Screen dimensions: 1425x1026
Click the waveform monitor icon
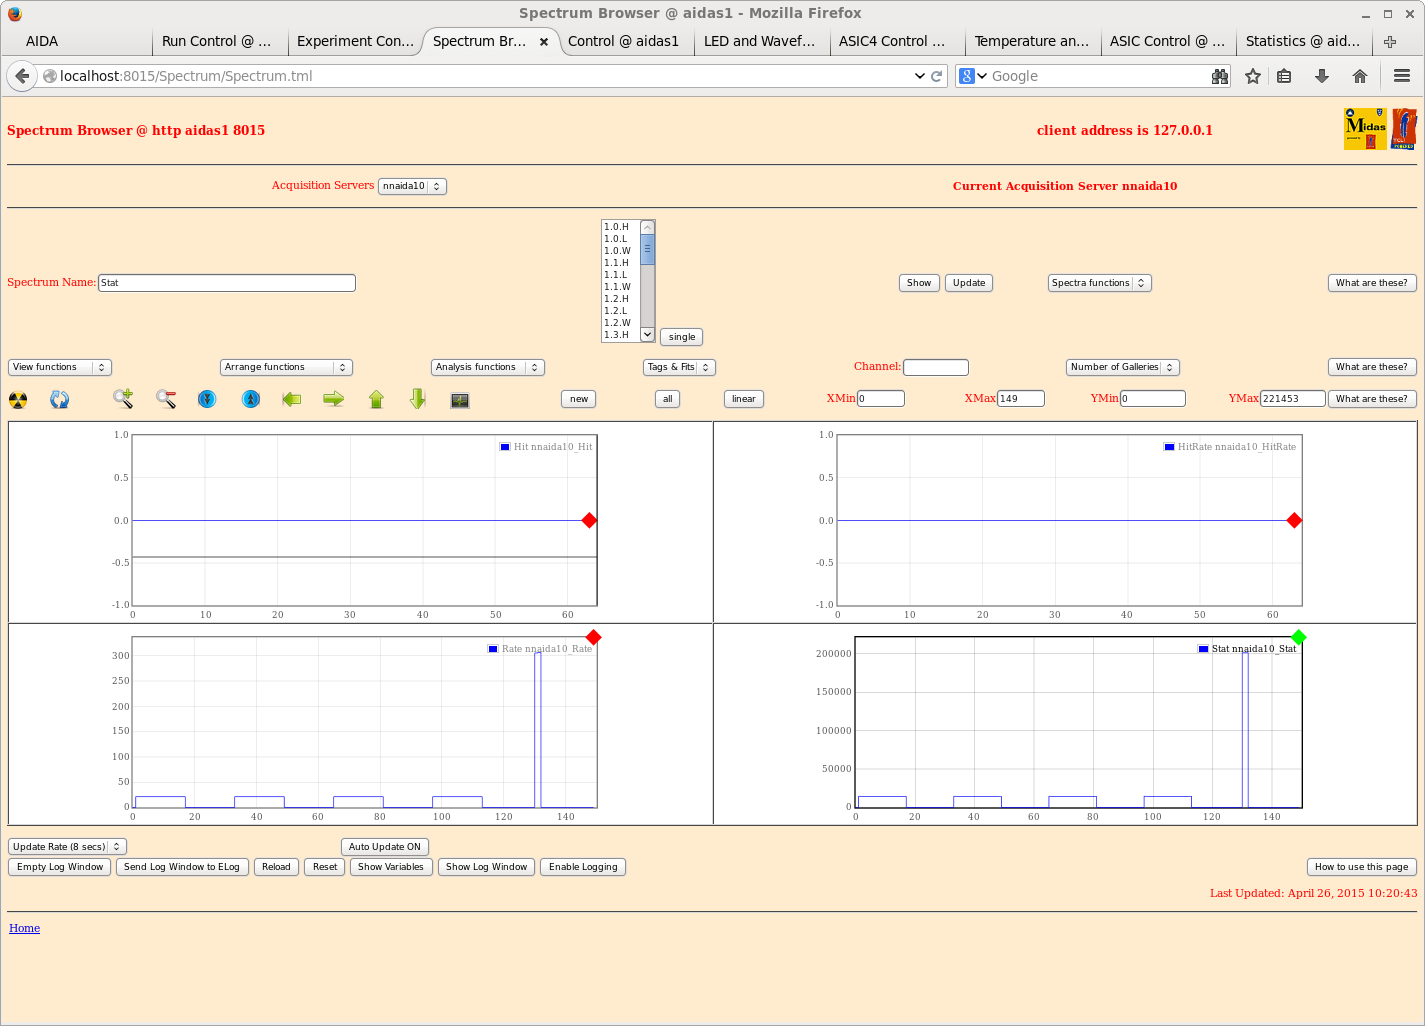coord(460,400)
